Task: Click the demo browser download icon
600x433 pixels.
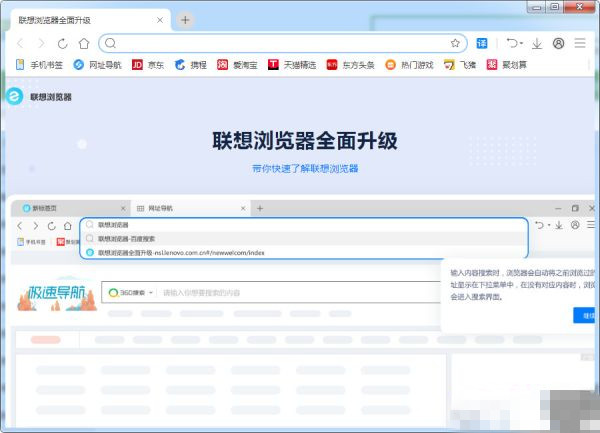Action: [559, 225]
